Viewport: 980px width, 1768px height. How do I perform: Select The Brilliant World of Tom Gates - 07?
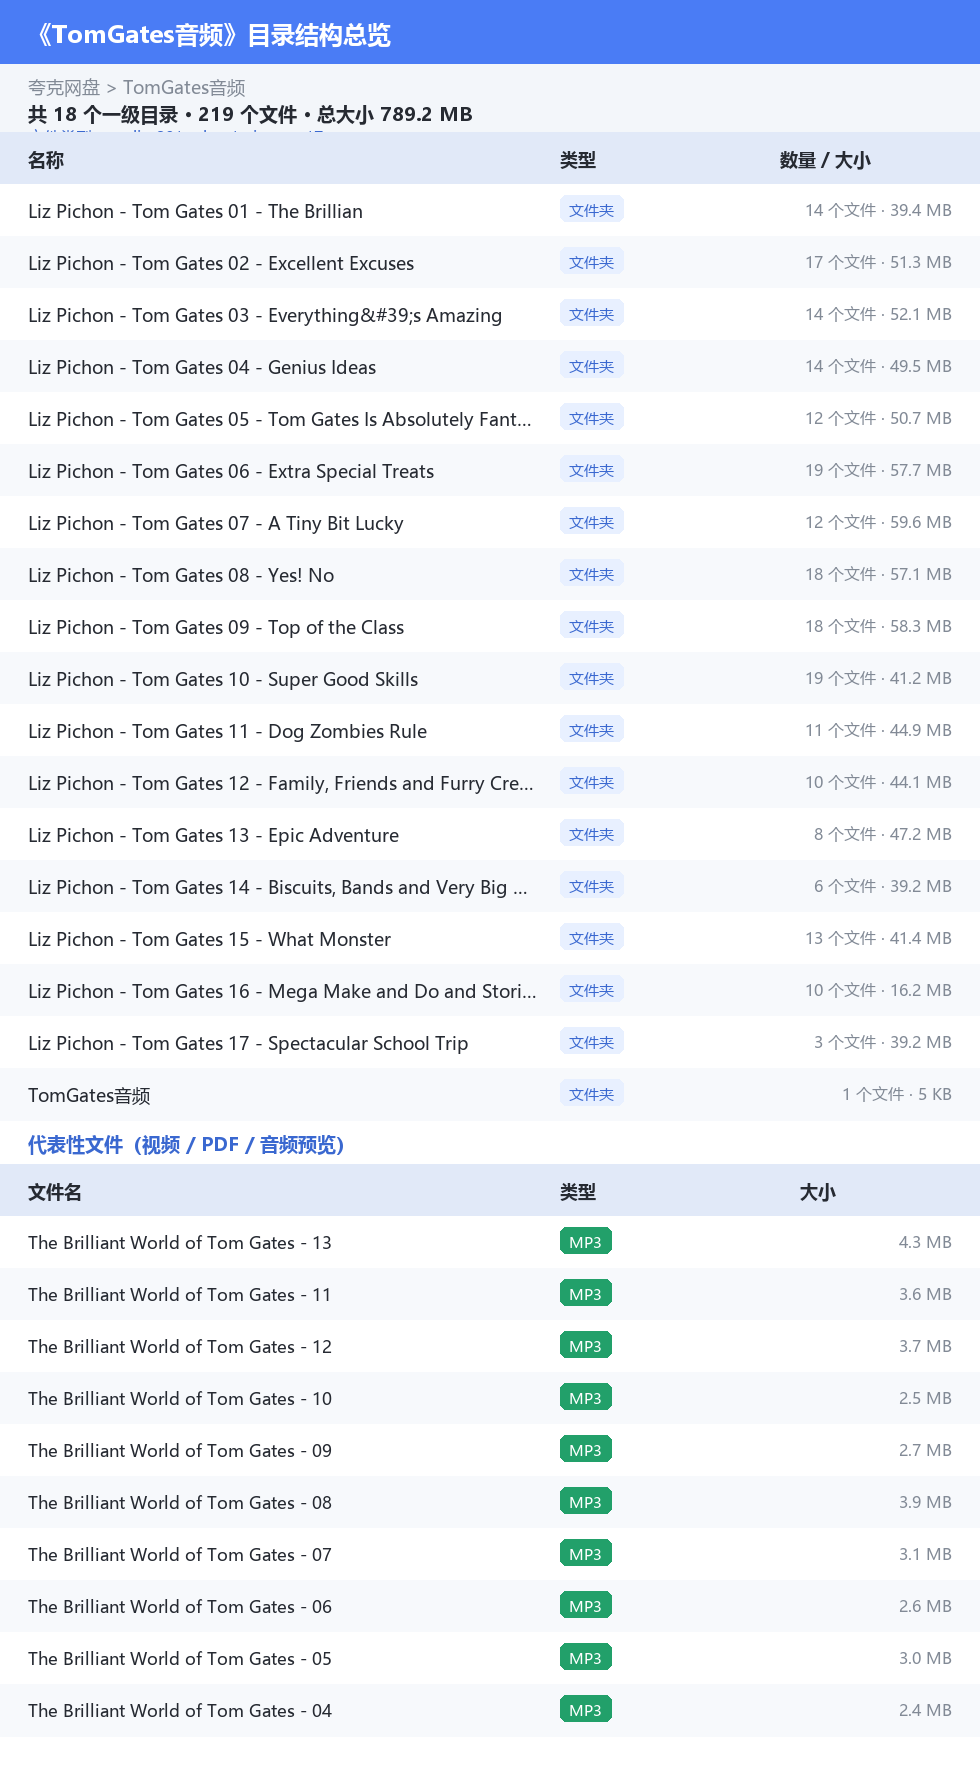point(490,1555)
